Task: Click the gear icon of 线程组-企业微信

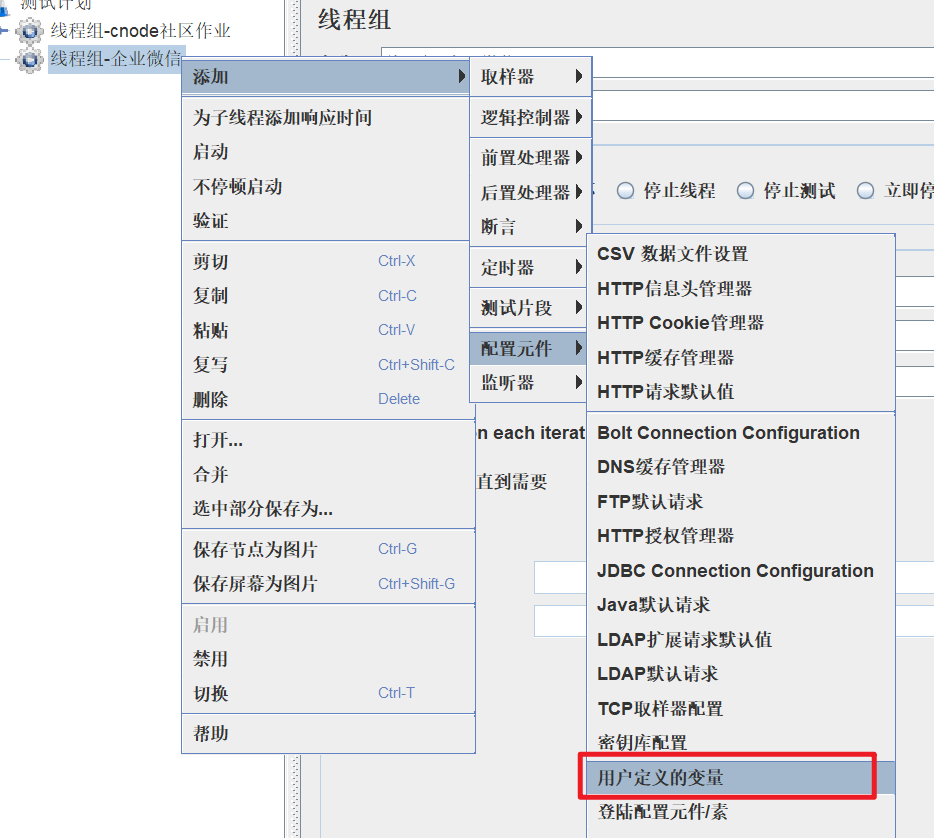Action: coord(30,59)
